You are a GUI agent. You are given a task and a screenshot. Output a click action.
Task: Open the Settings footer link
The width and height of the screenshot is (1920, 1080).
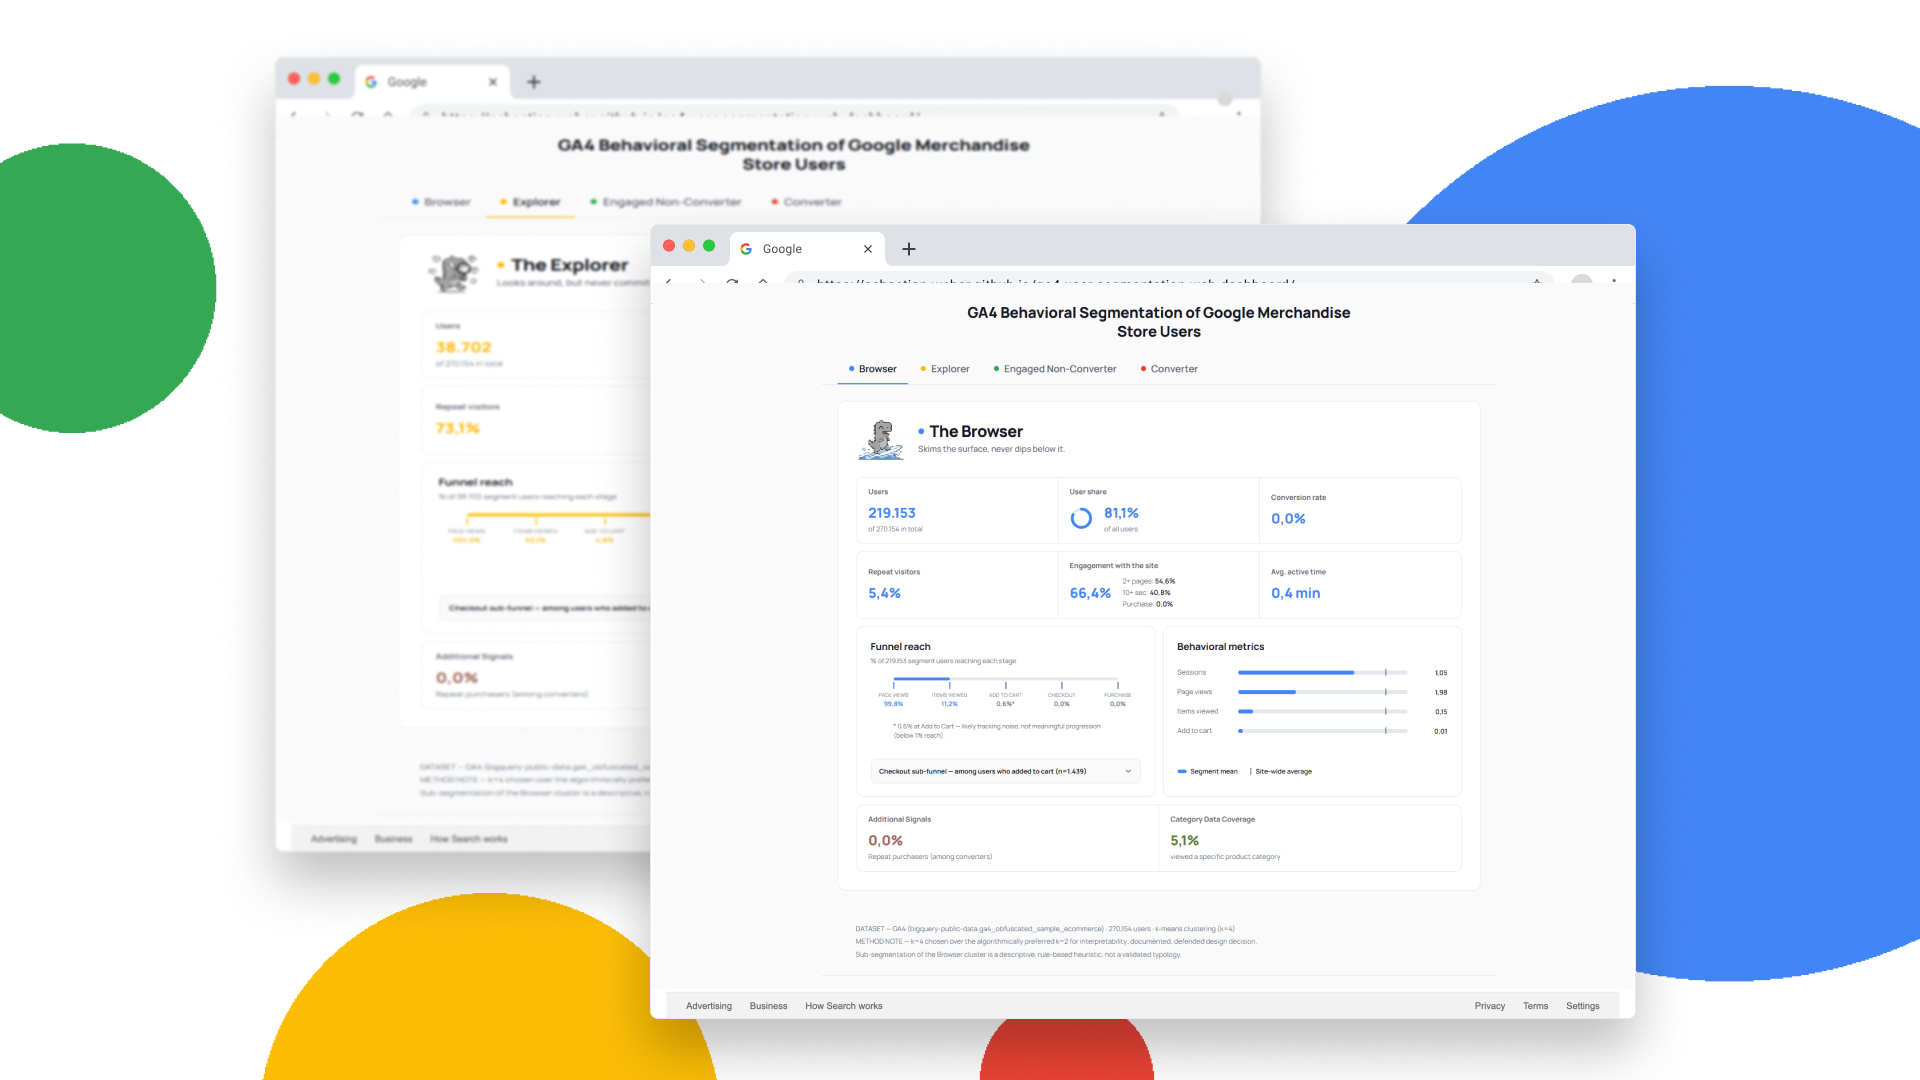coord(1582,1006)
